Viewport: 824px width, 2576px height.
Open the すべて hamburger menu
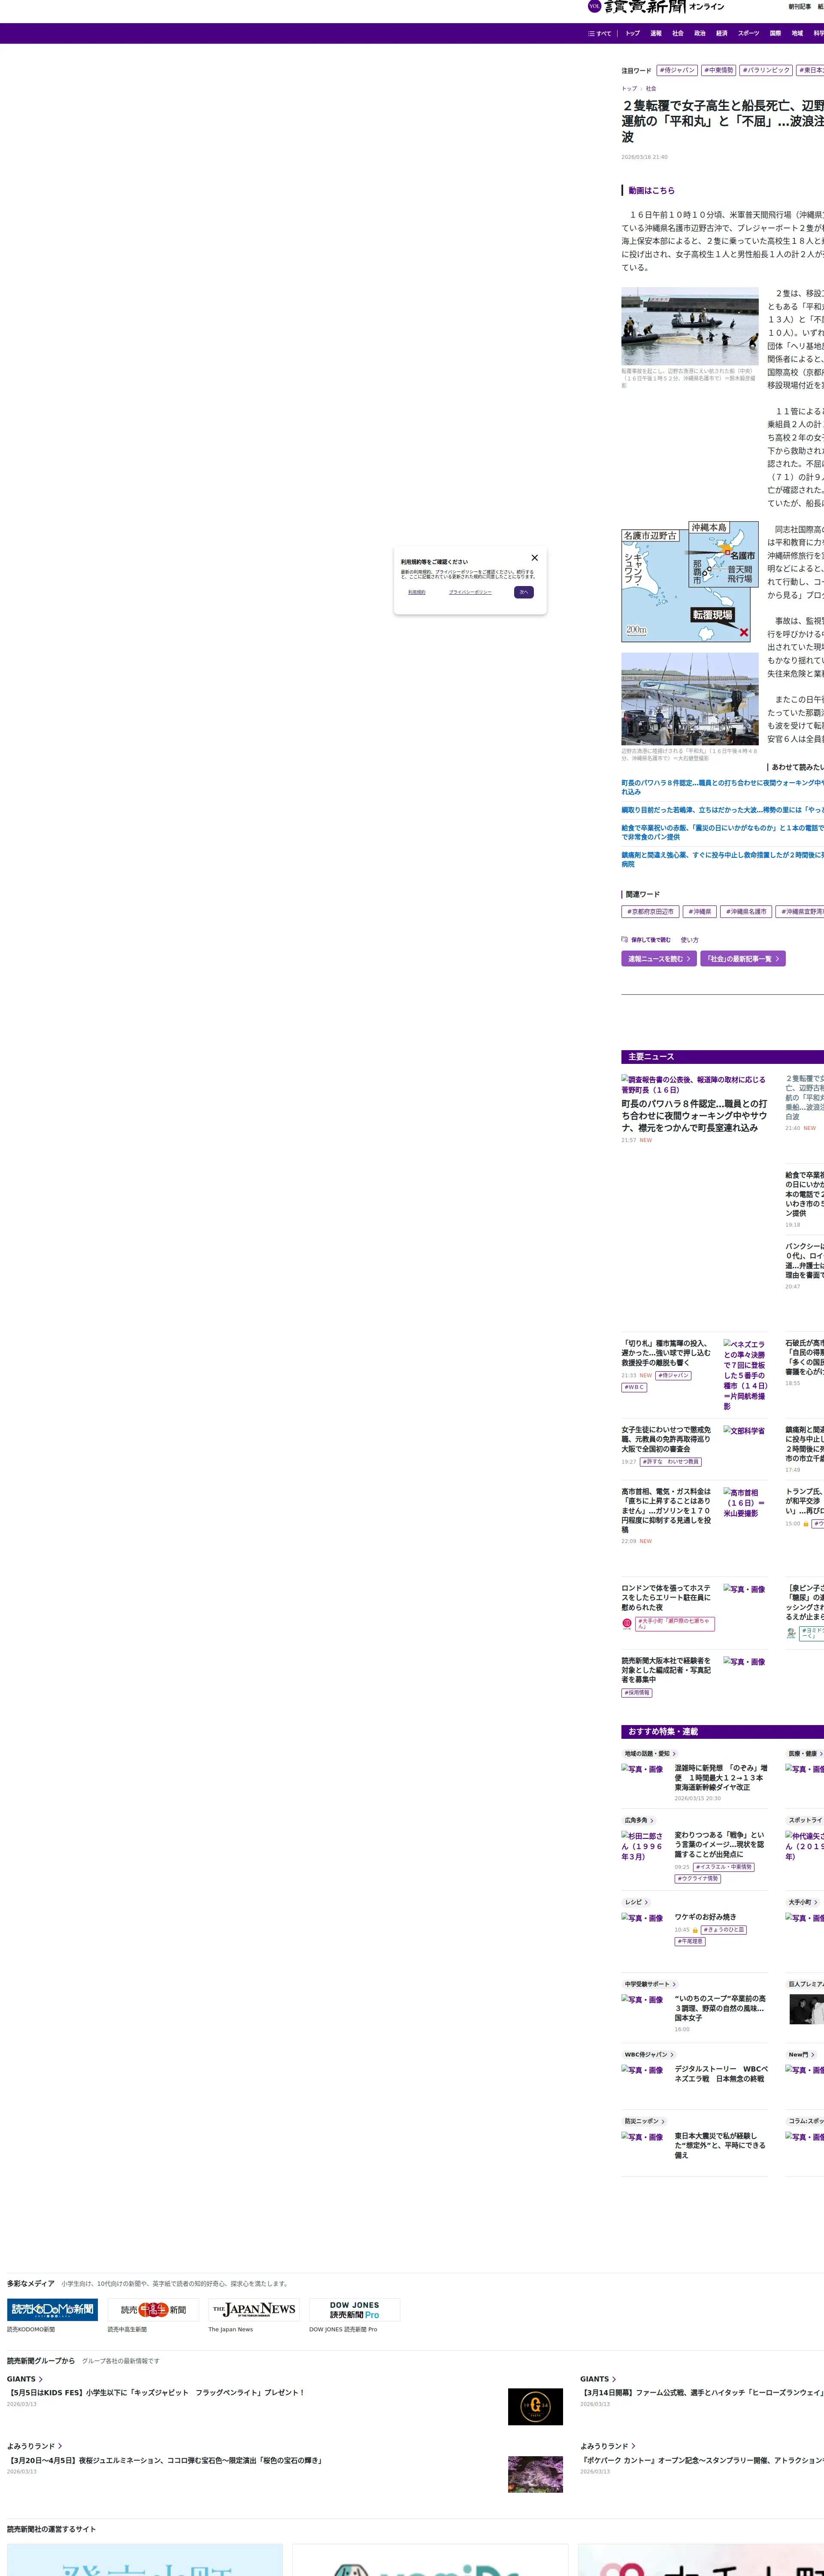click(599, 33)
